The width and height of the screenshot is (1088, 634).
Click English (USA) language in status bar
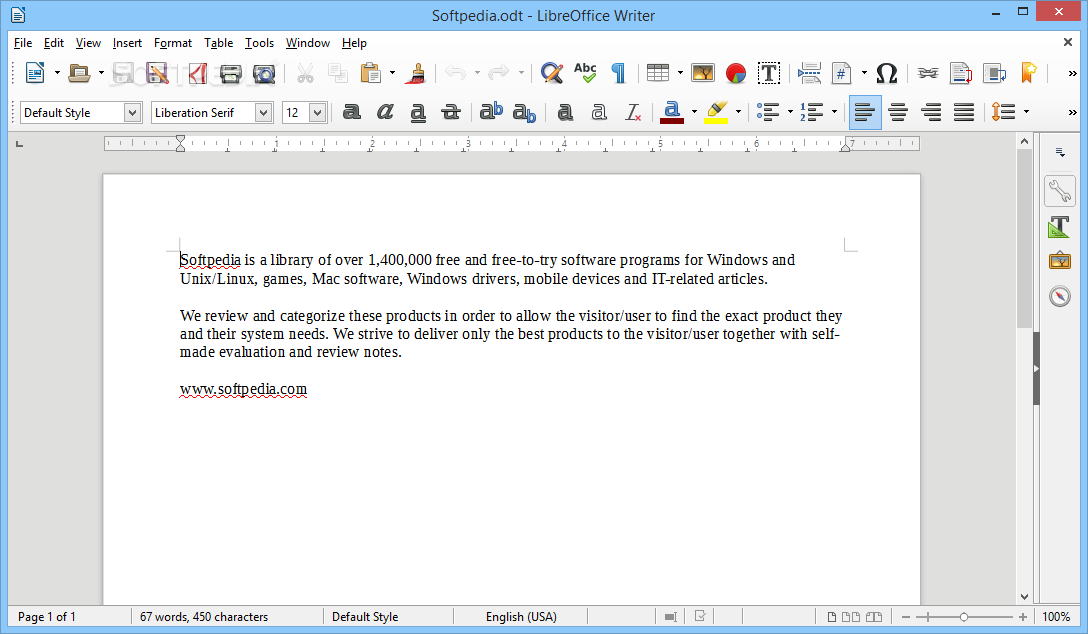click(521, 617)
